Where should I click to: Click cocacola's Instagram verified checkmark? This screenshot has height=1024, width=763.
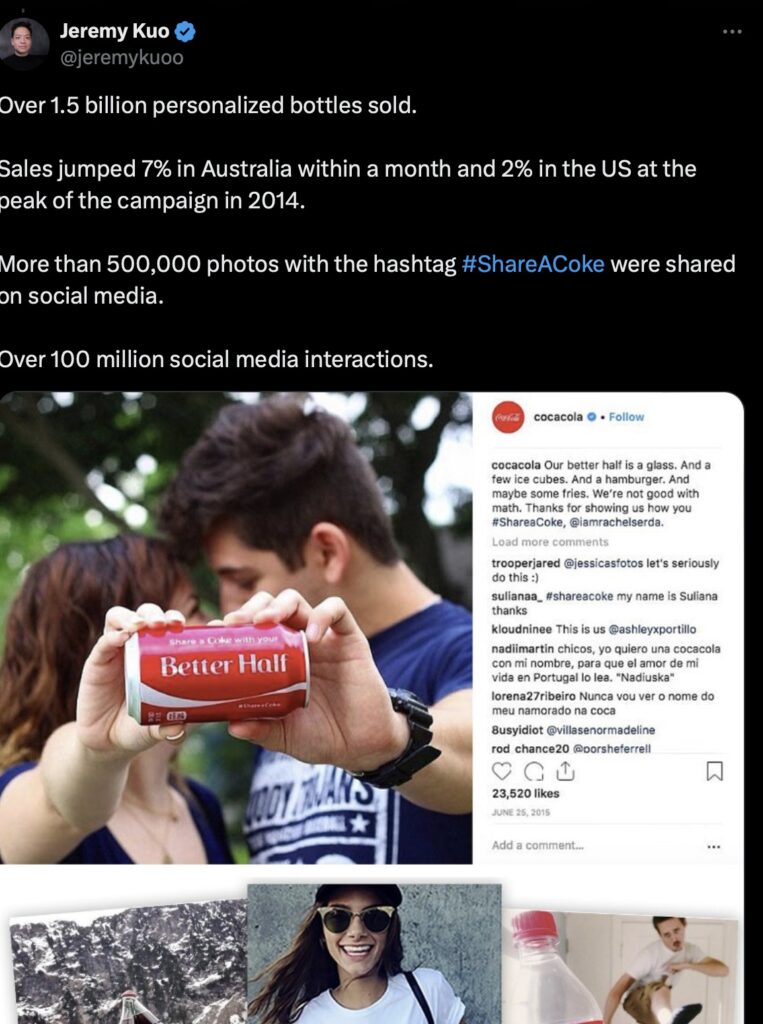tap(591, 417)
